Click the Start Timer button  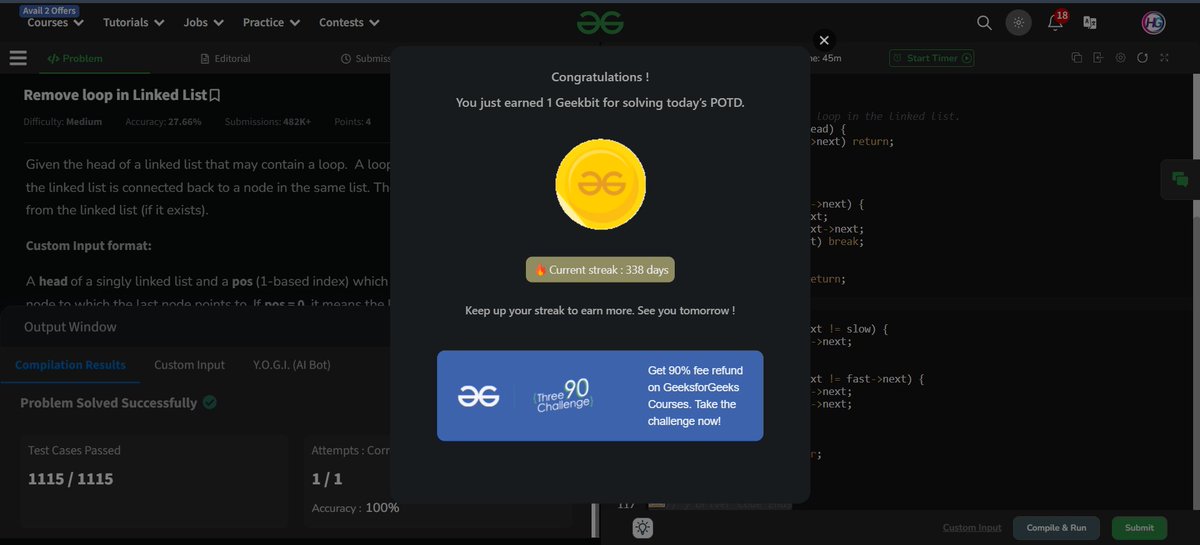coord(932,58)
